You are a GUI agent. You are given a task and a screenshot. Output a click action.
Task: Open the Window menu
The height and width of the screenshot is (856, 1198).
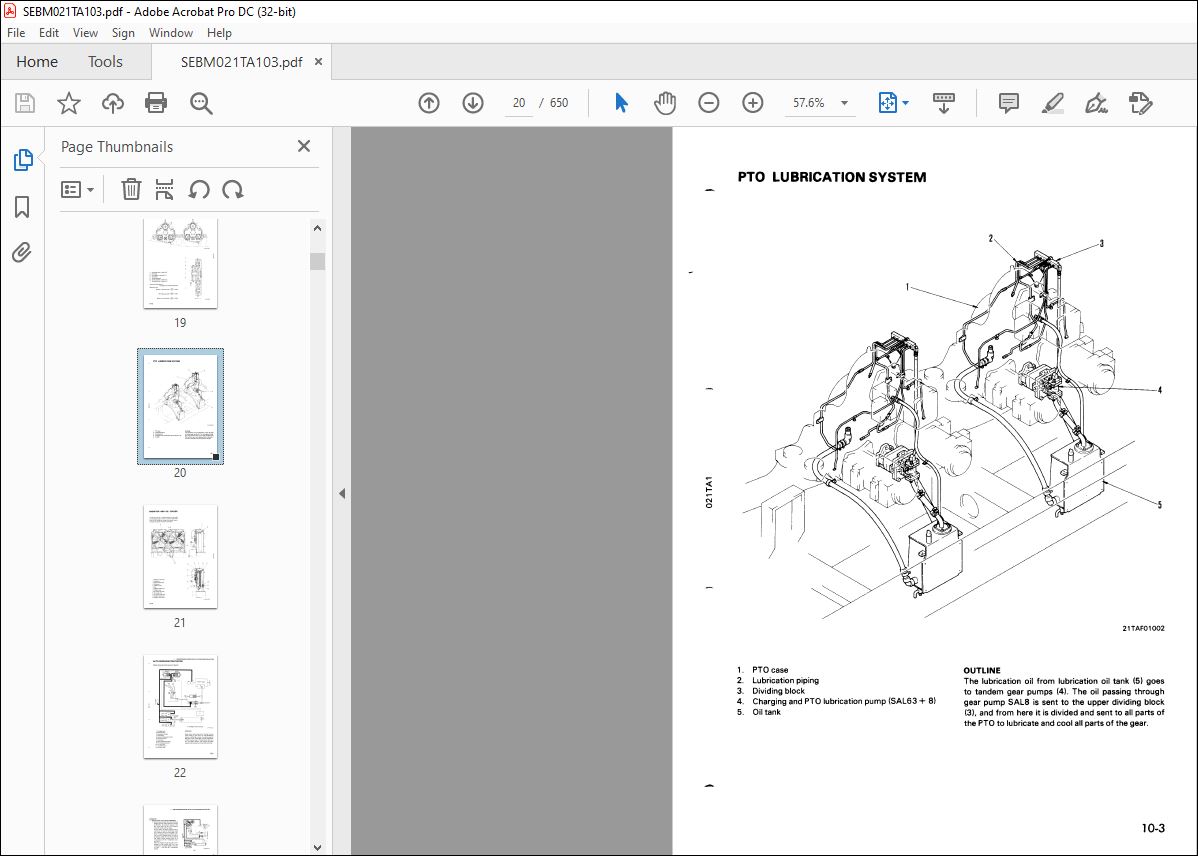[x=170, y=33]
